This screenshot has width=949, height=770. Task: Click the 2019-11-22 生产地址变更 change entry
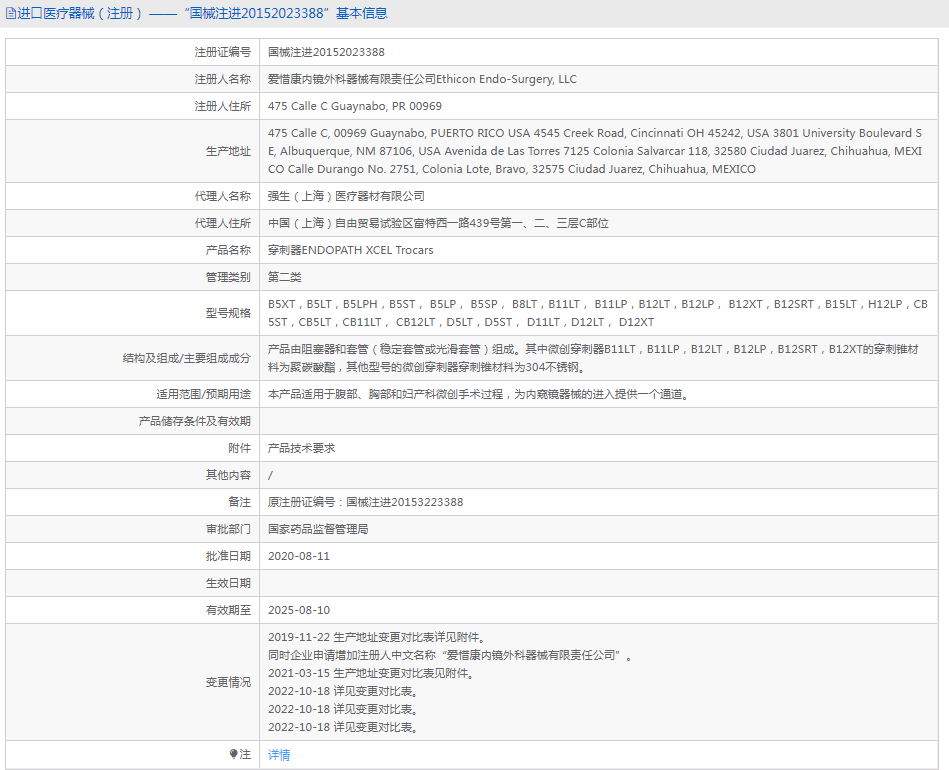(377, 637)
